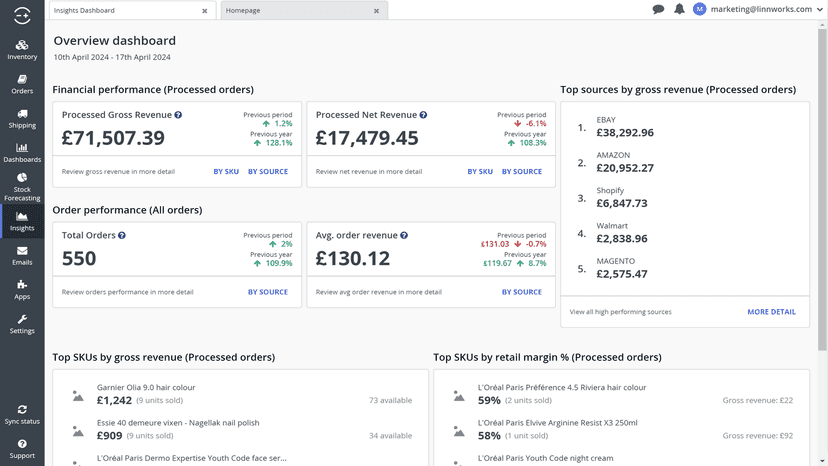Click the vertical page scrollbar

coord(822,189)
